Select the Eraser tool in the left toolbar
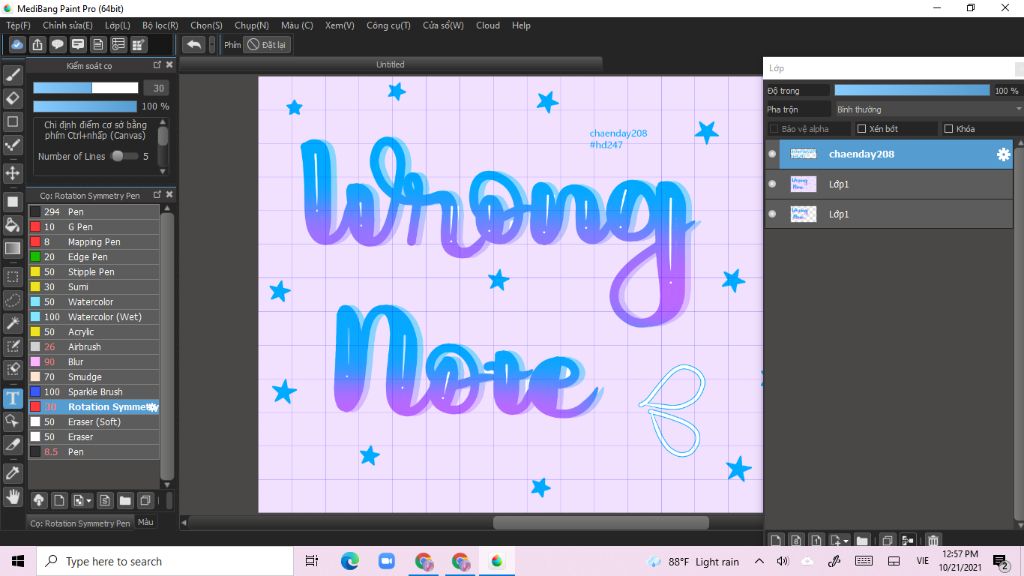 point(13,99)
